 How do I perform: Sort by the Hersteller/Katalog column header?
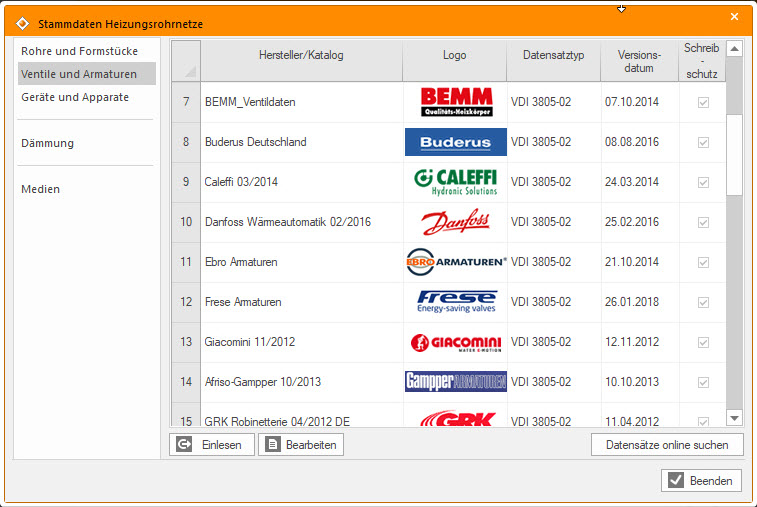coord(301,55)
